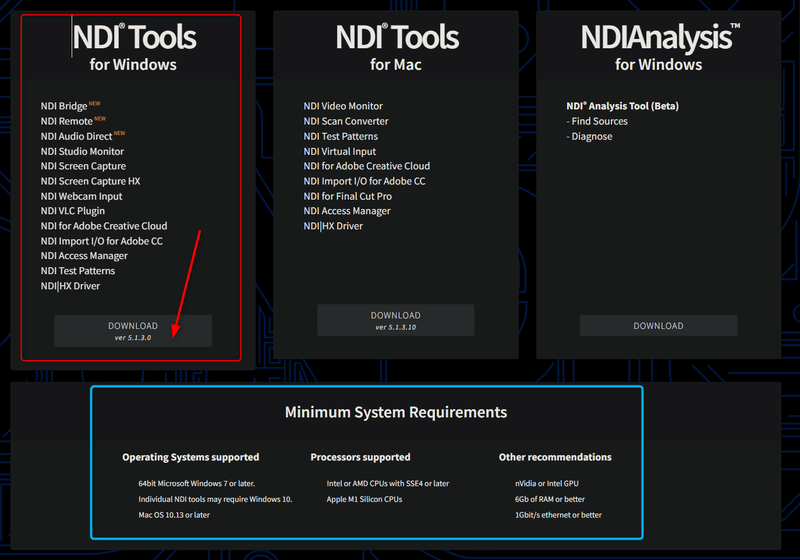Image resolution: width=800 pixels, height=560 pixels.
Task: Select NDI Scan Converter in Mac list
Action: [346, 121]
